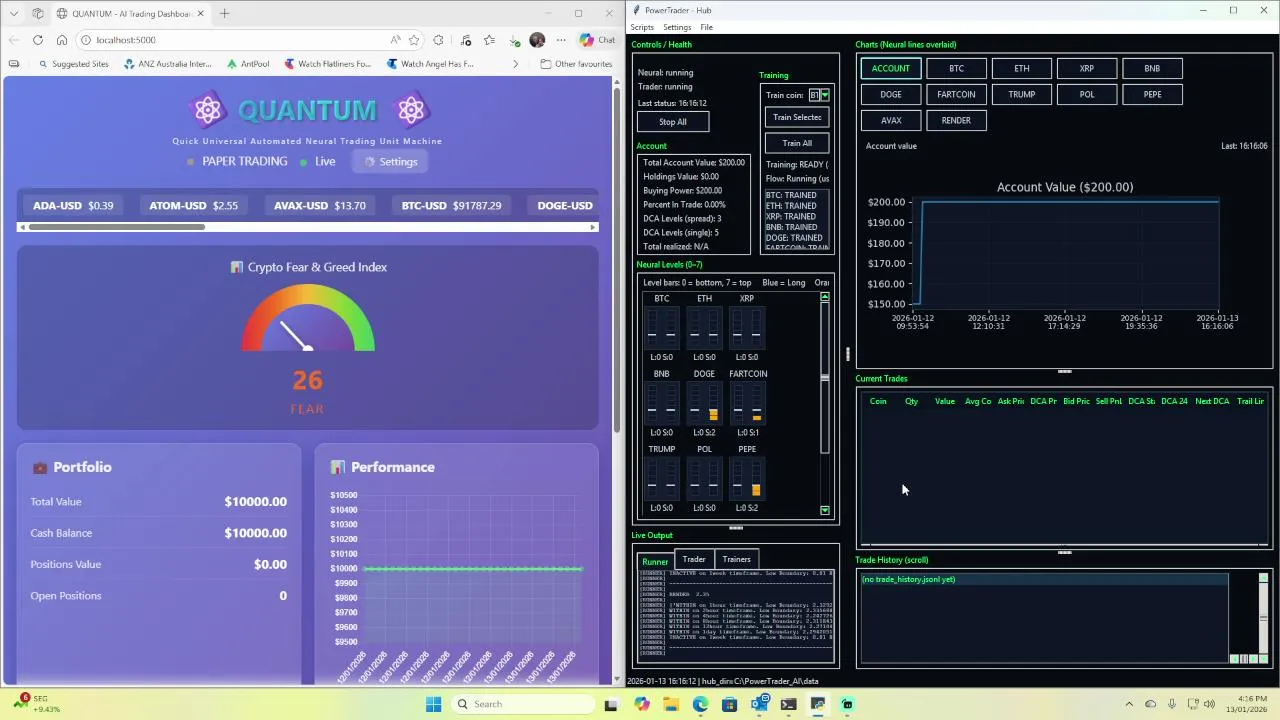Open browser extensions puzzle icon

coord(438,40)
